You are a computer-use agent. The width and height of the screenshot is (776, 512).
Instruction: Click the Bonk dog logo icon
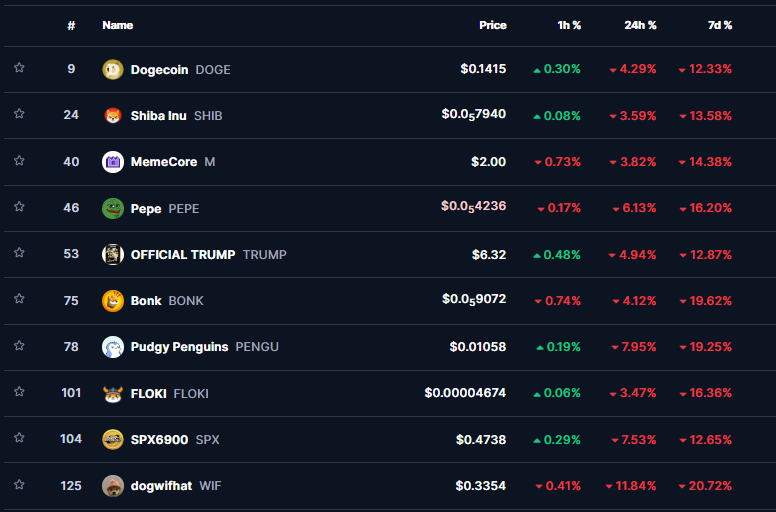113,300
